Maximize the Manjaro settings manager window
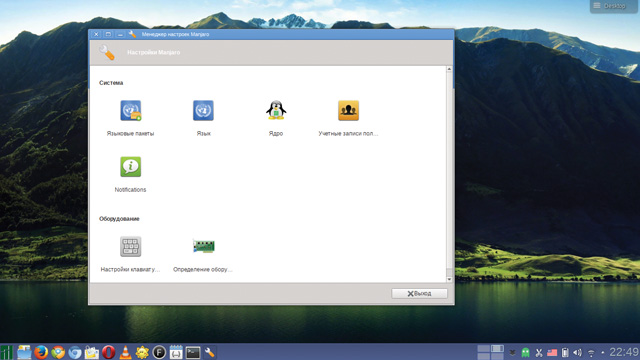The height and width of the screenshot is (360, 640). (x=108, y=34)
